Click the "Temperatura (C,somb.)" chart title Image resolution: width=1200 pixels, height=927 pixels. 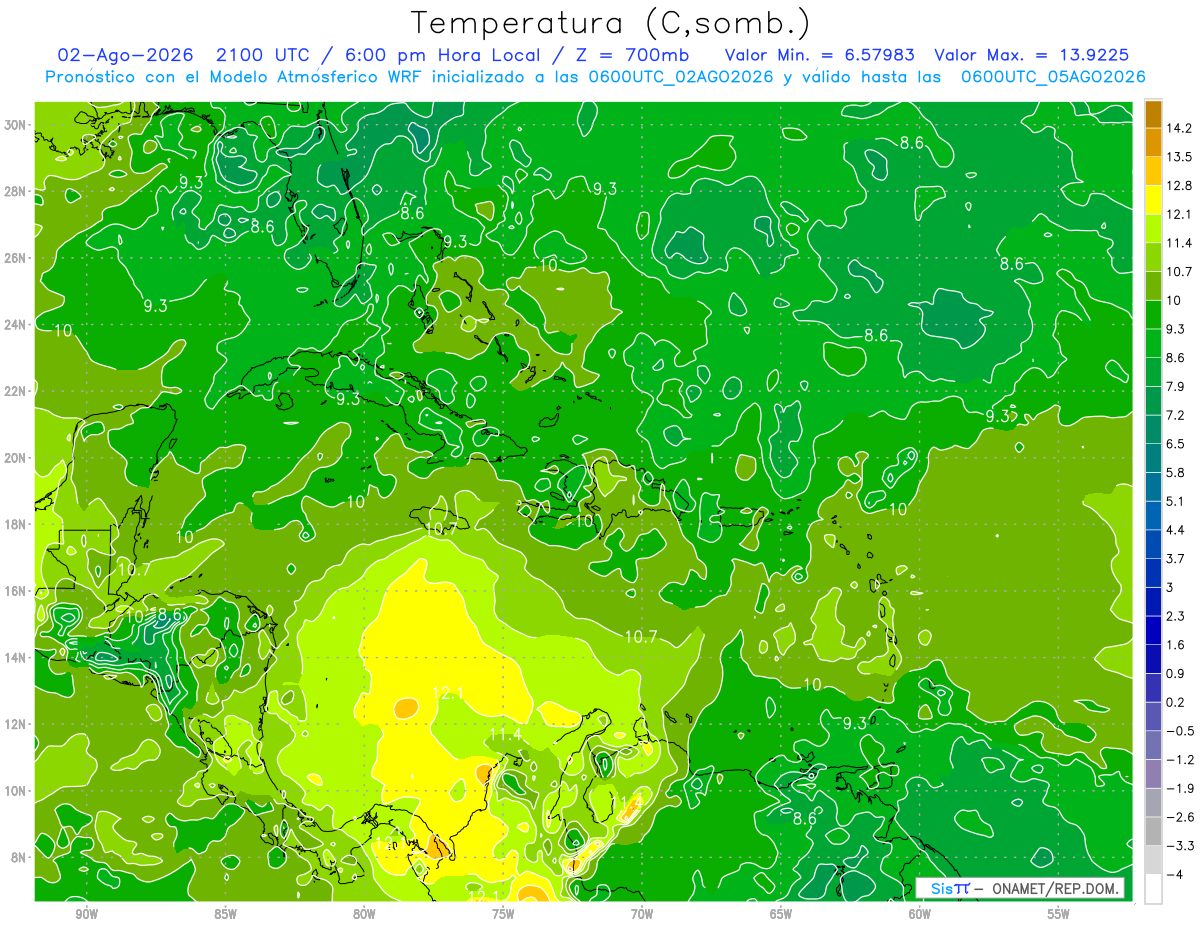pos(611,23)
